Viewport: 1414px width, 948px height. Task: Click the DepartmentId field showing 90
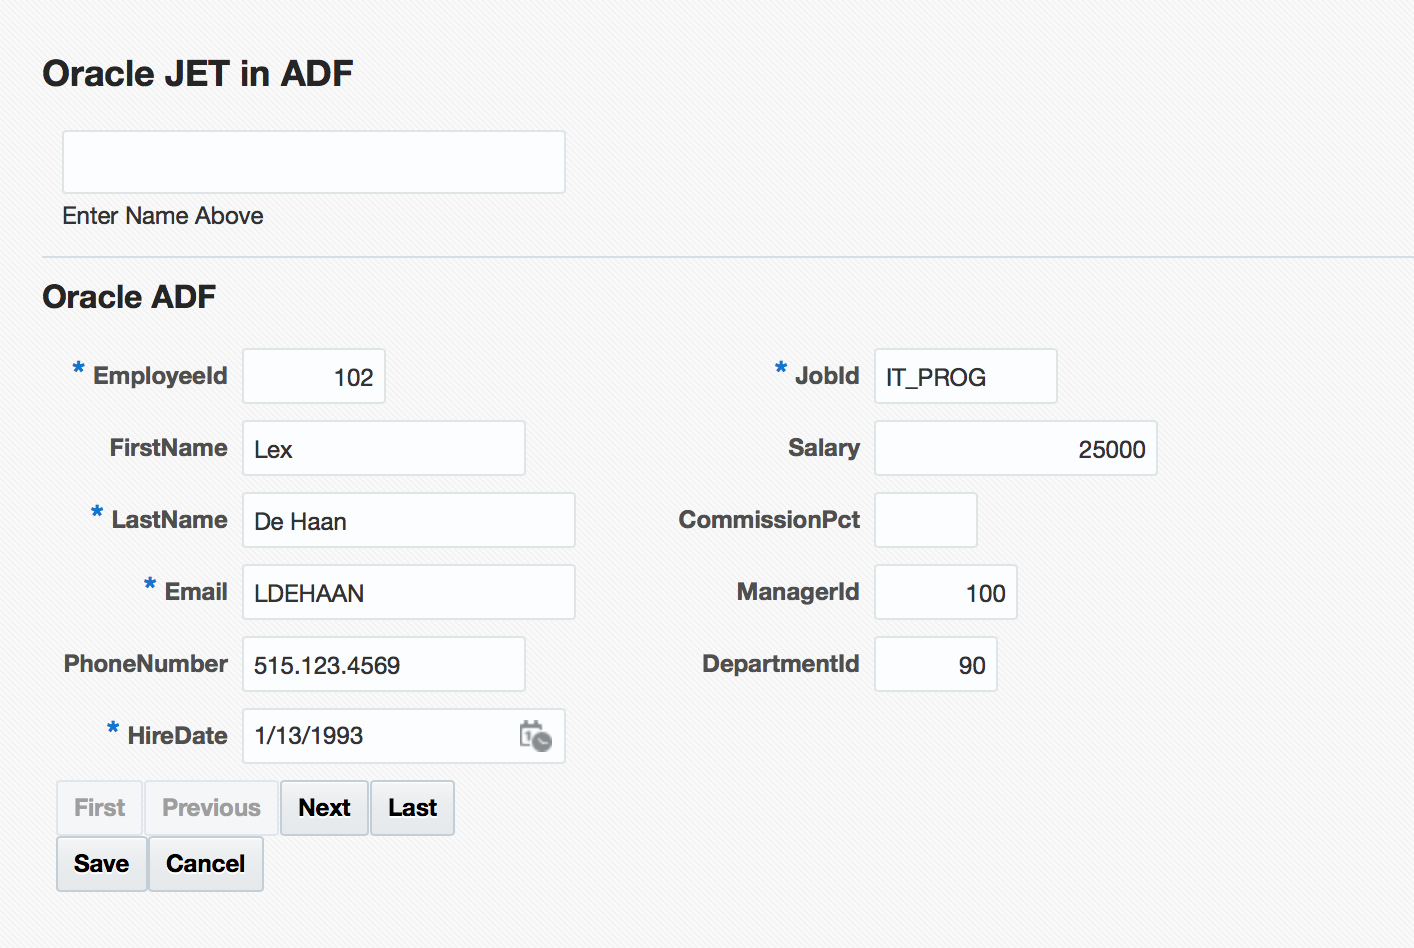coord(935,665)
